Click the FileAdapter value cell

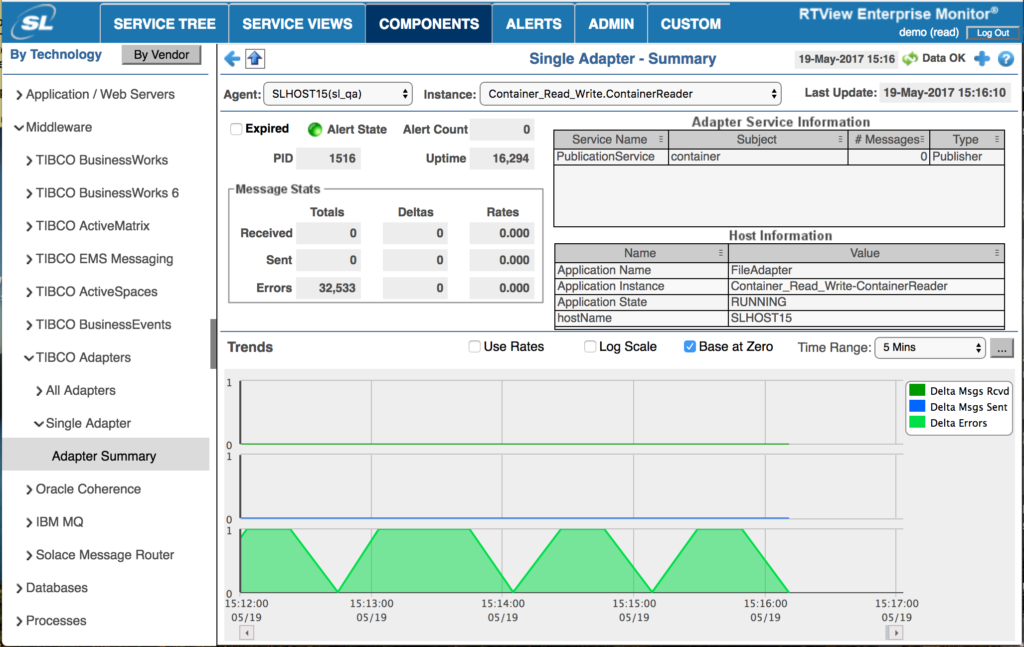pyautogui.click(x=866, y=270)
